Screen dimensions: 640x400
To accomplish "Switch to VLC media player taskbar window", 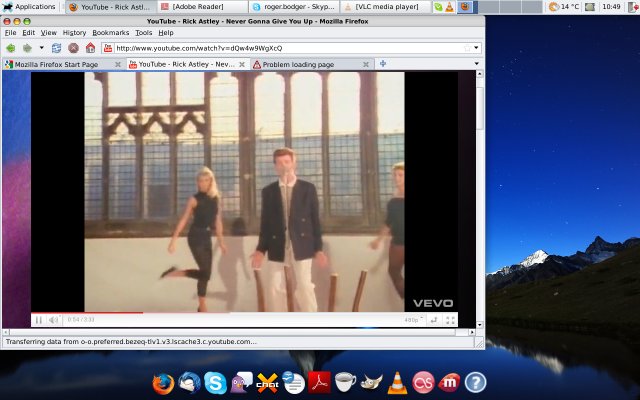I will [x=386, y=7].
